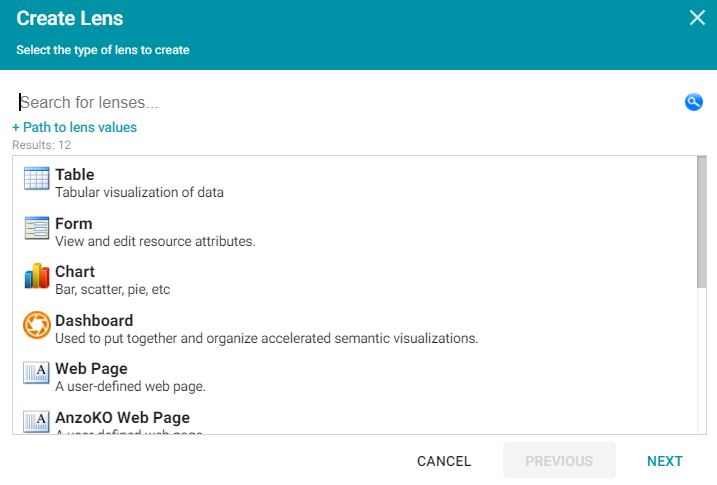The width and height of the screenshot is (717, 485).
Task: Click the CANCEL button
Action: [x=444, y=461]
